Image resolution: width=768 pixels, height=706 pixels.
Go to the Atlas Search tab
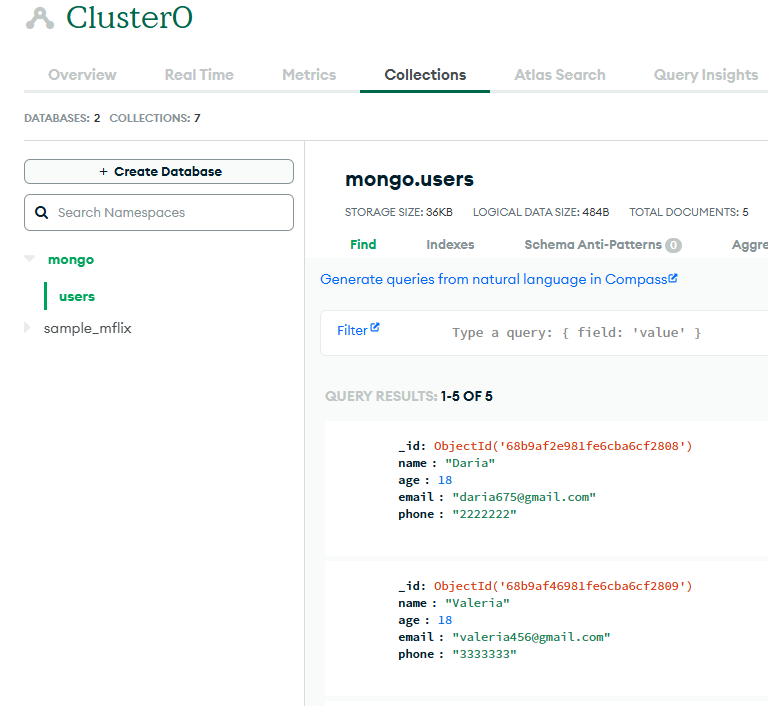(559, 75)
